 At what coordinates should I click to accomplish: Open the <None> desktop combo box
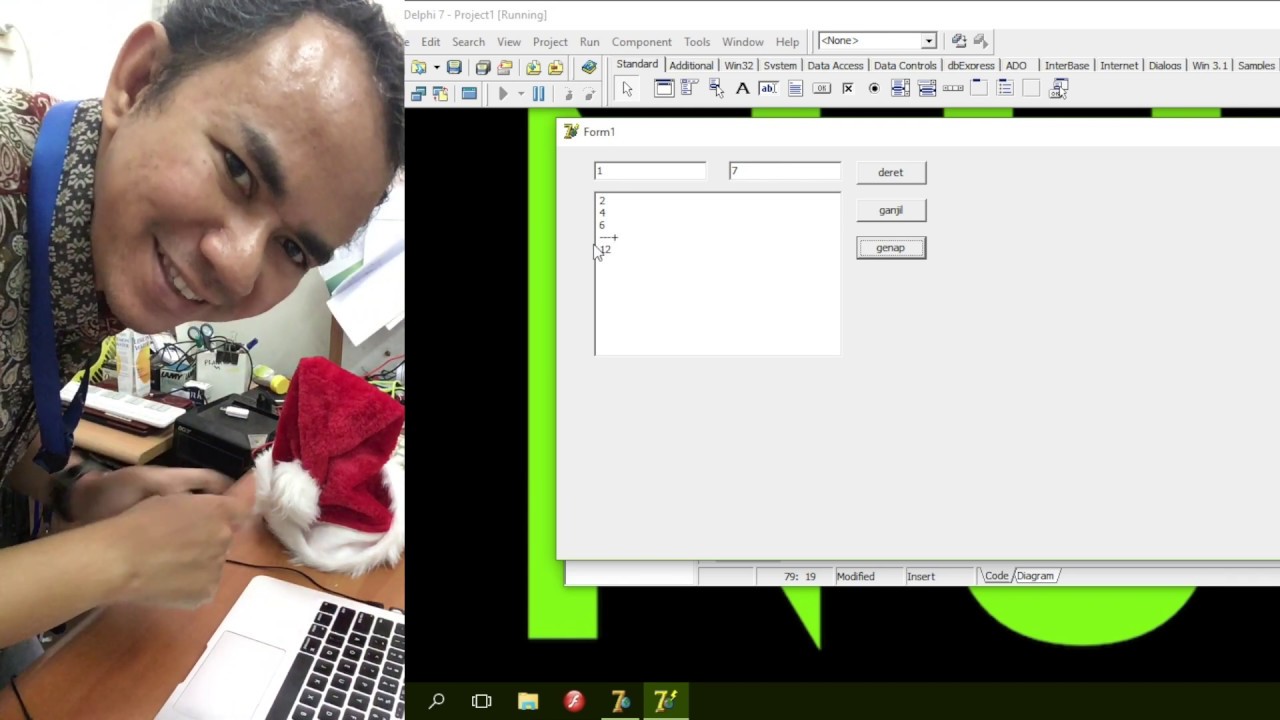pos(877,41)
